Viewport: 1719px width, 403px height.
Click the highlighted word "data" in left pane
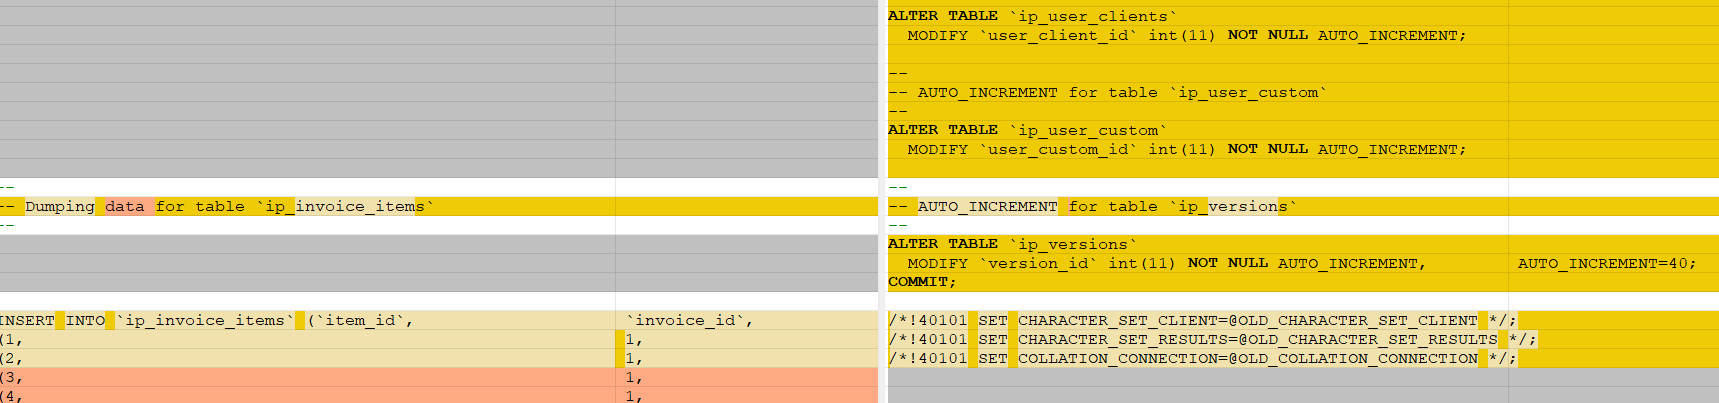click(x=125, y=206)
